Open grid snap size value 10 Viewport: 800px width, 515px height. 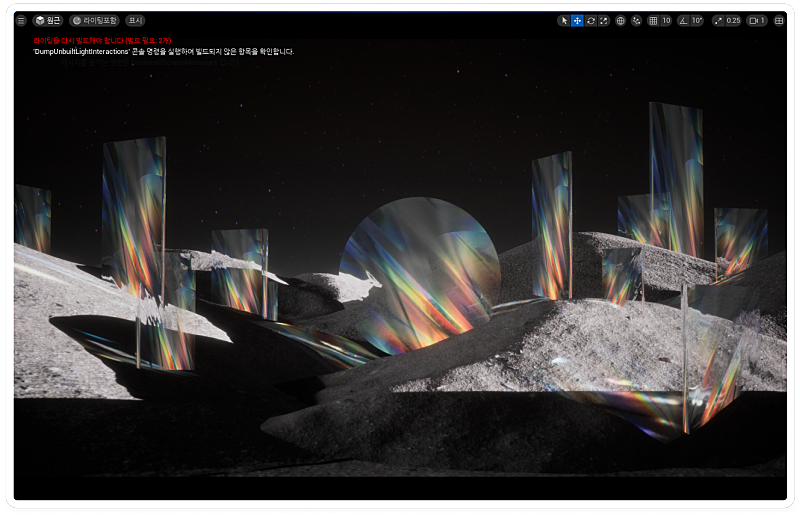(x=666, y=20)
